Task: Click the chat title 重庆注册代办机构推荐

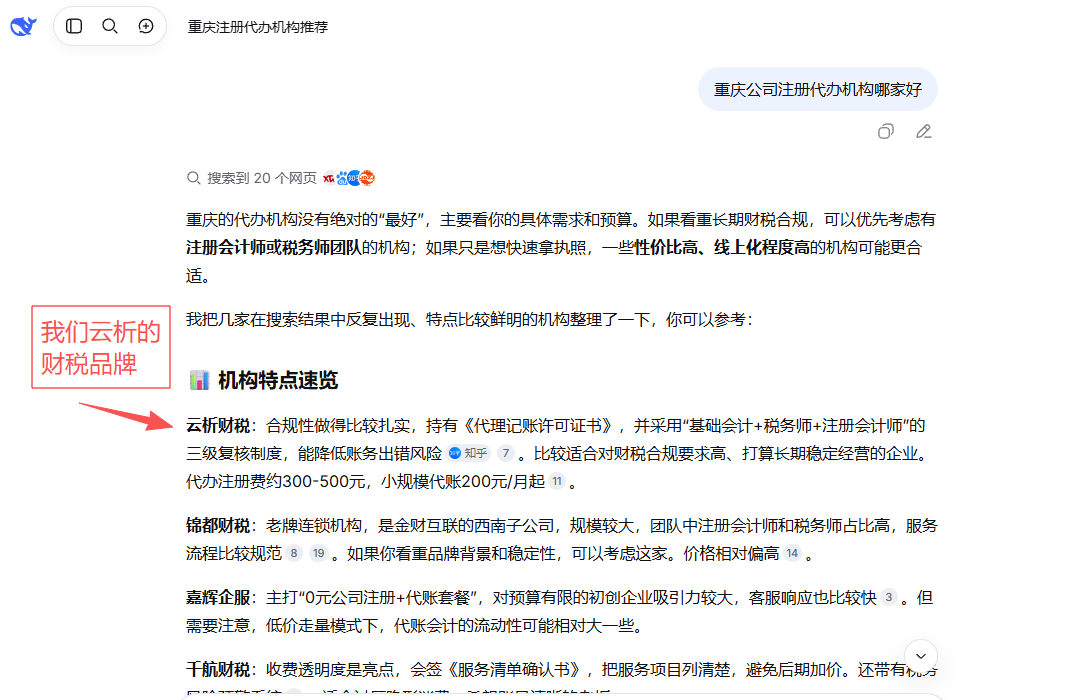Action: (258, 27)
